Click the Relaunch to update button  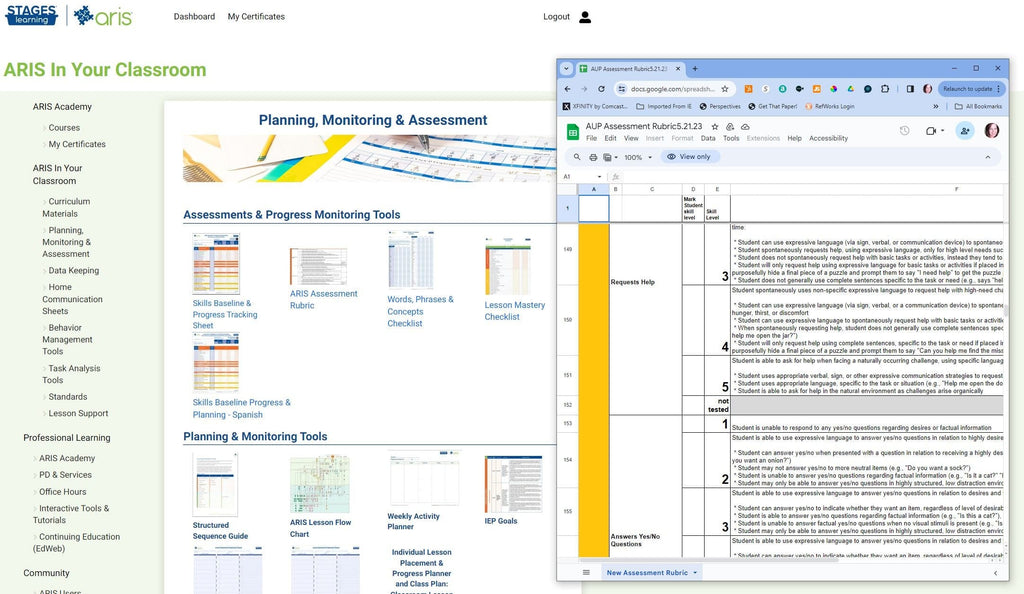[967, 89]
